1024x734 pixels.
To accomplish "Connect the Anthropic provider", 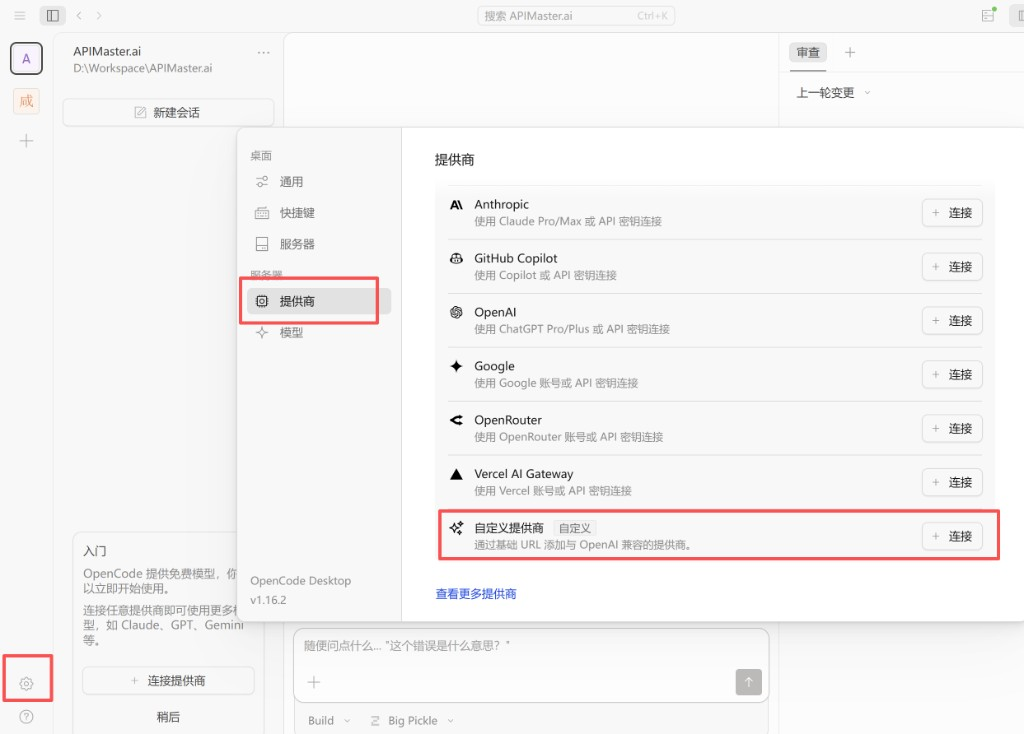I will (x=952, y=213).
